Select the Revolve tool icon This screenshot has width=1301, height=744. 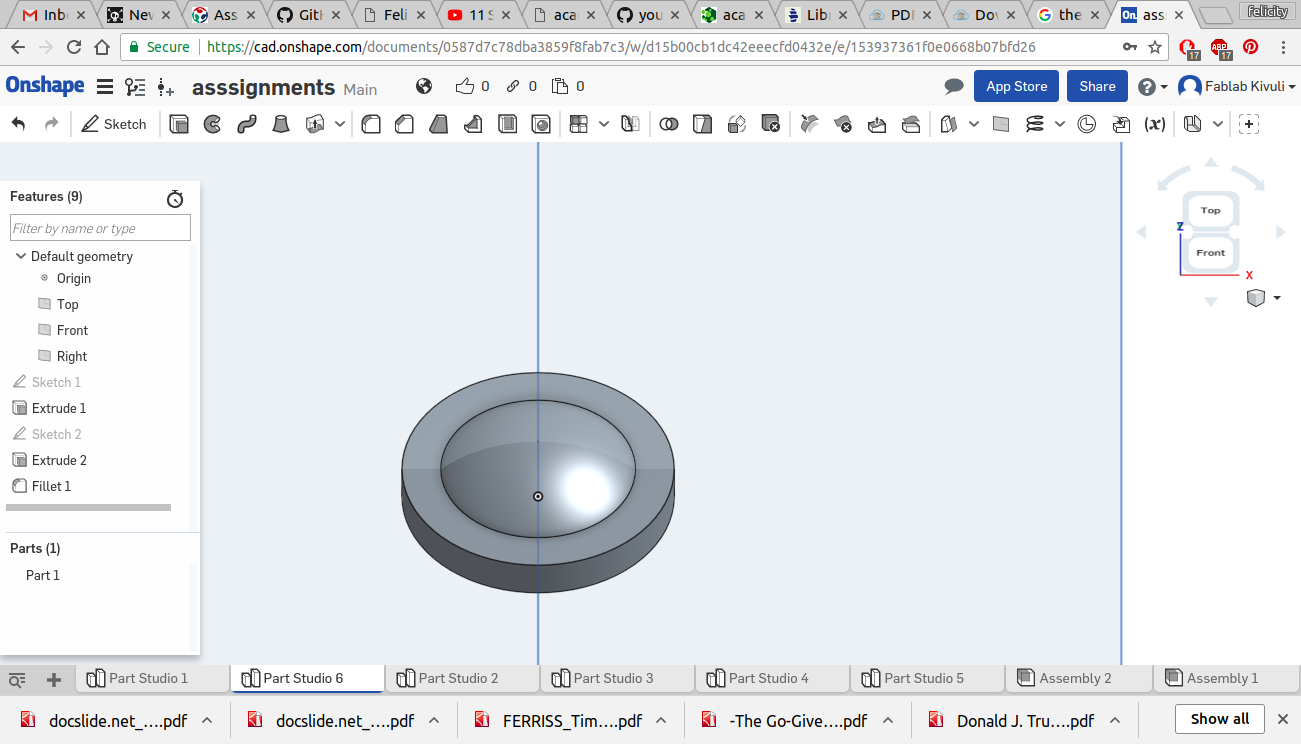point(212,124)
